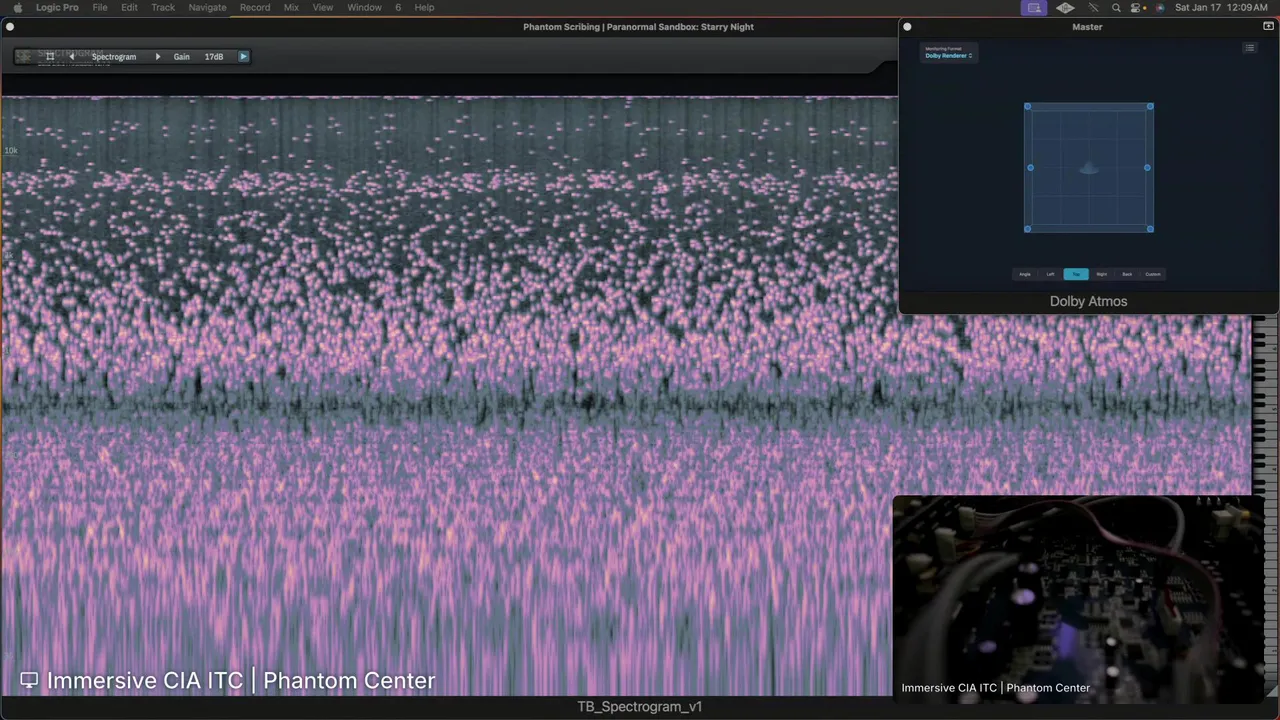Open Spotlight search in the menu bar
The image size is (1280, 720).
pyautogui.click(x=1116, y=7)
